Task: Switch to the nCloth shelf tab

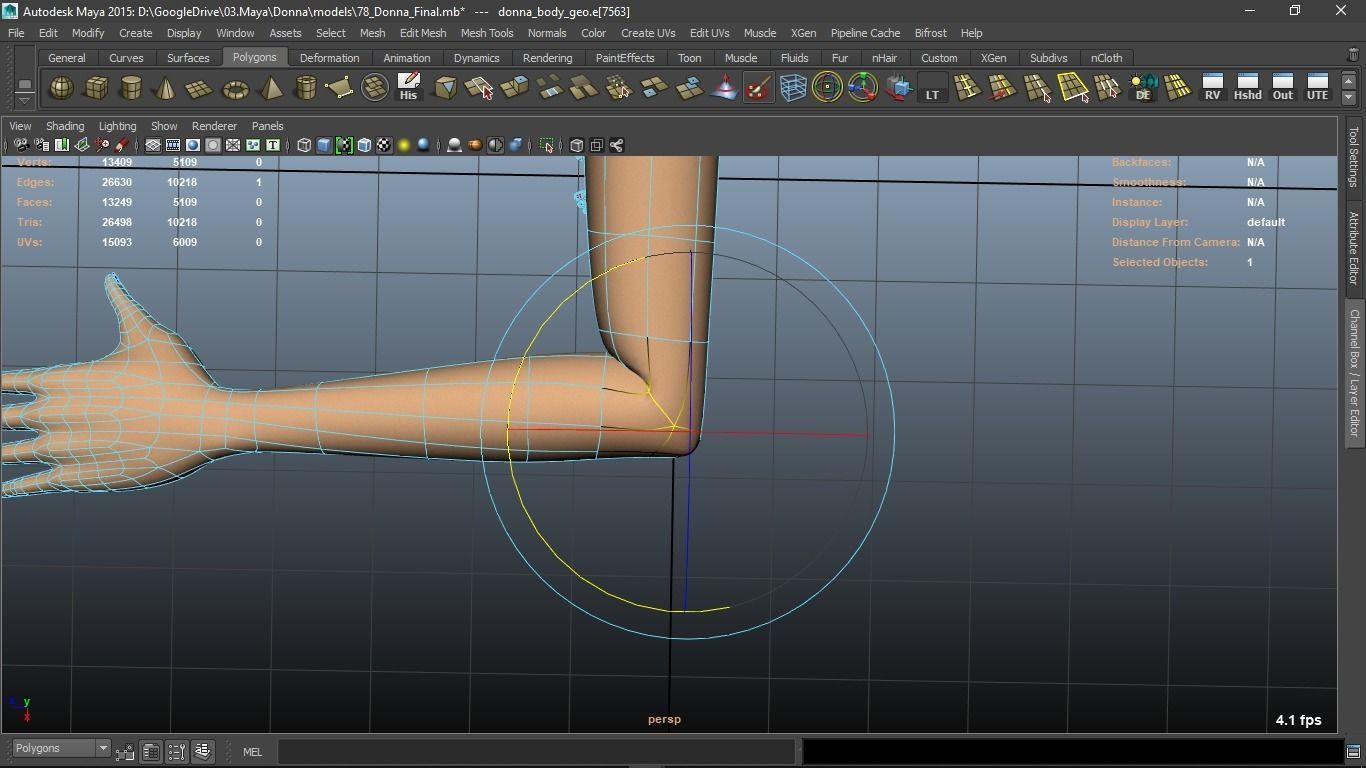Action: pos(1106,58)
